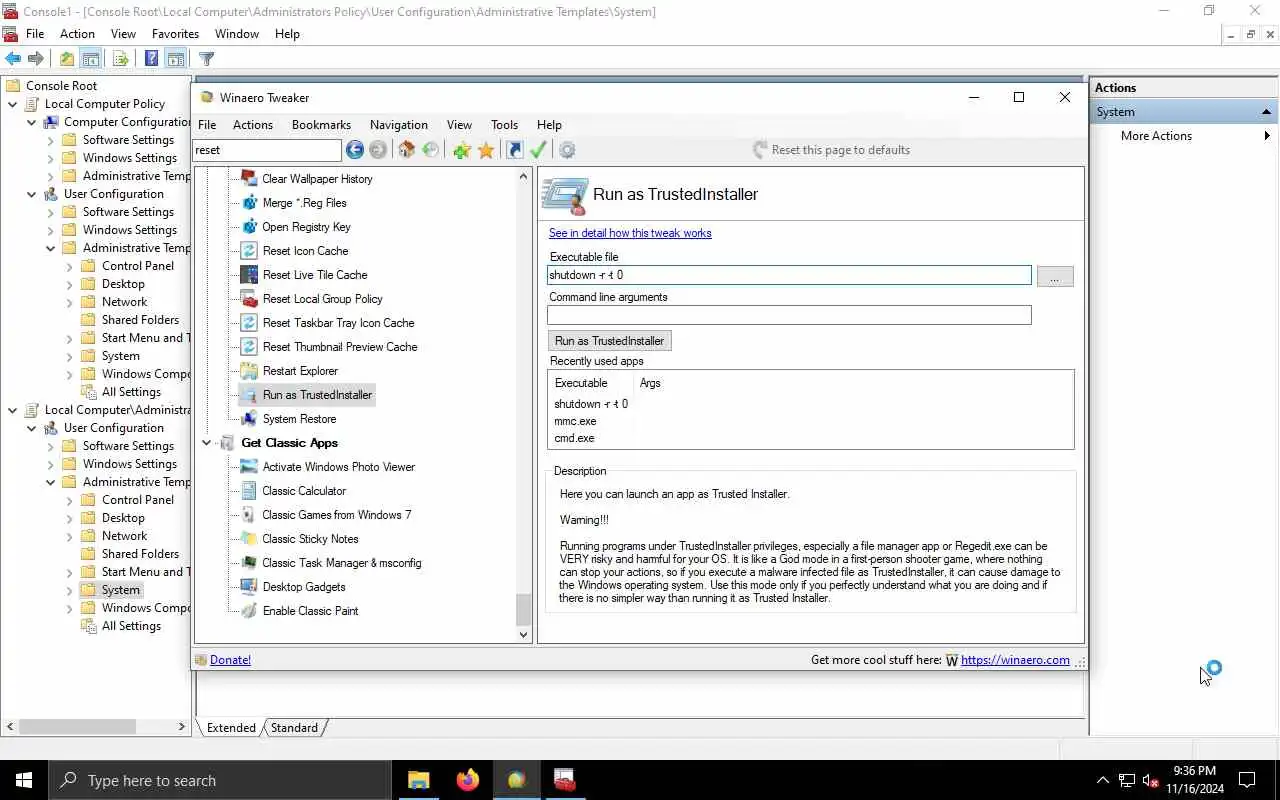1280x800 pixels.
Task: Click Reset this page to defaults
Action: tap(831, 150)
